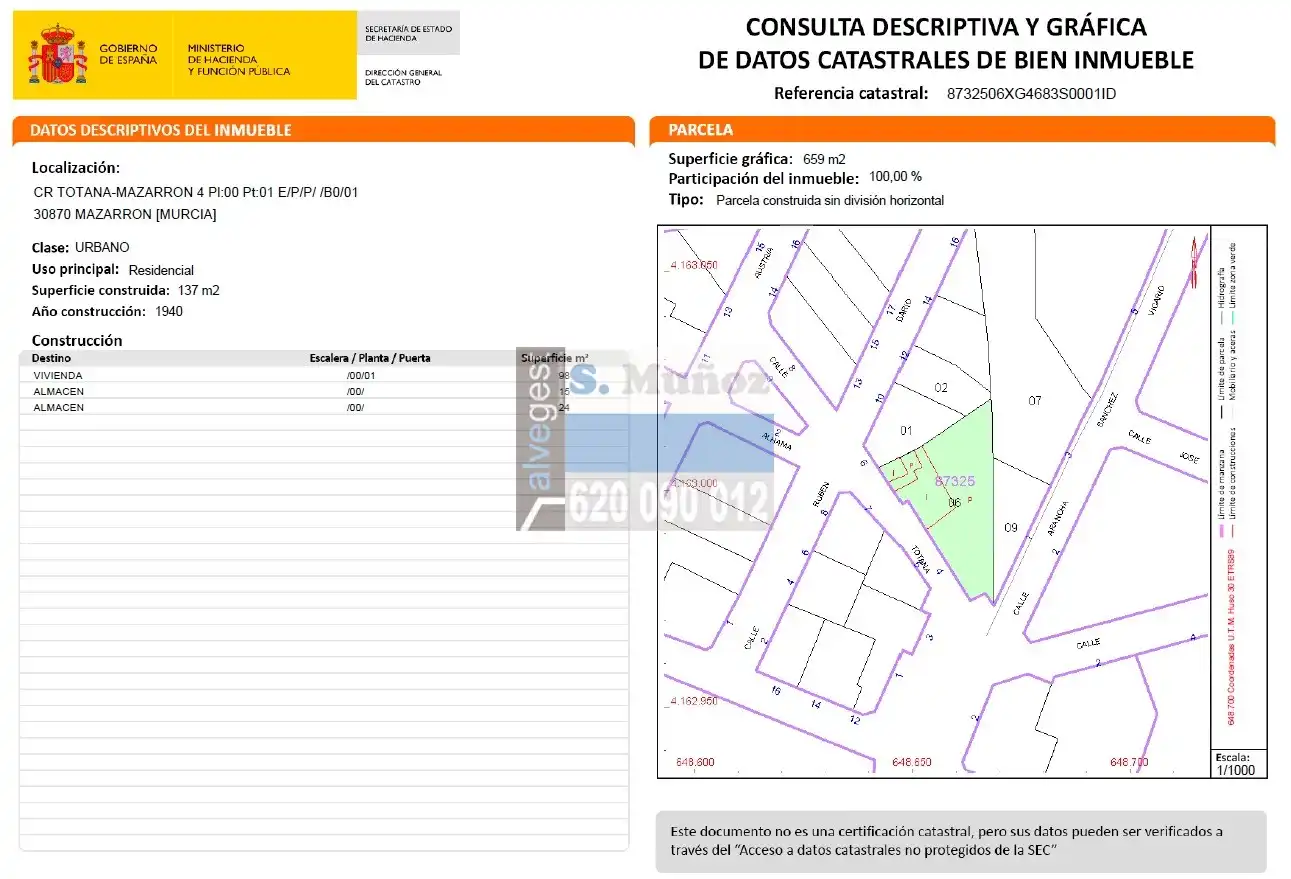This screenshot has height=879, width=1291.
Task: Click 'DIRECCIÓN GENERAL DEL CATASTRO' label
Action: point(403,77)
